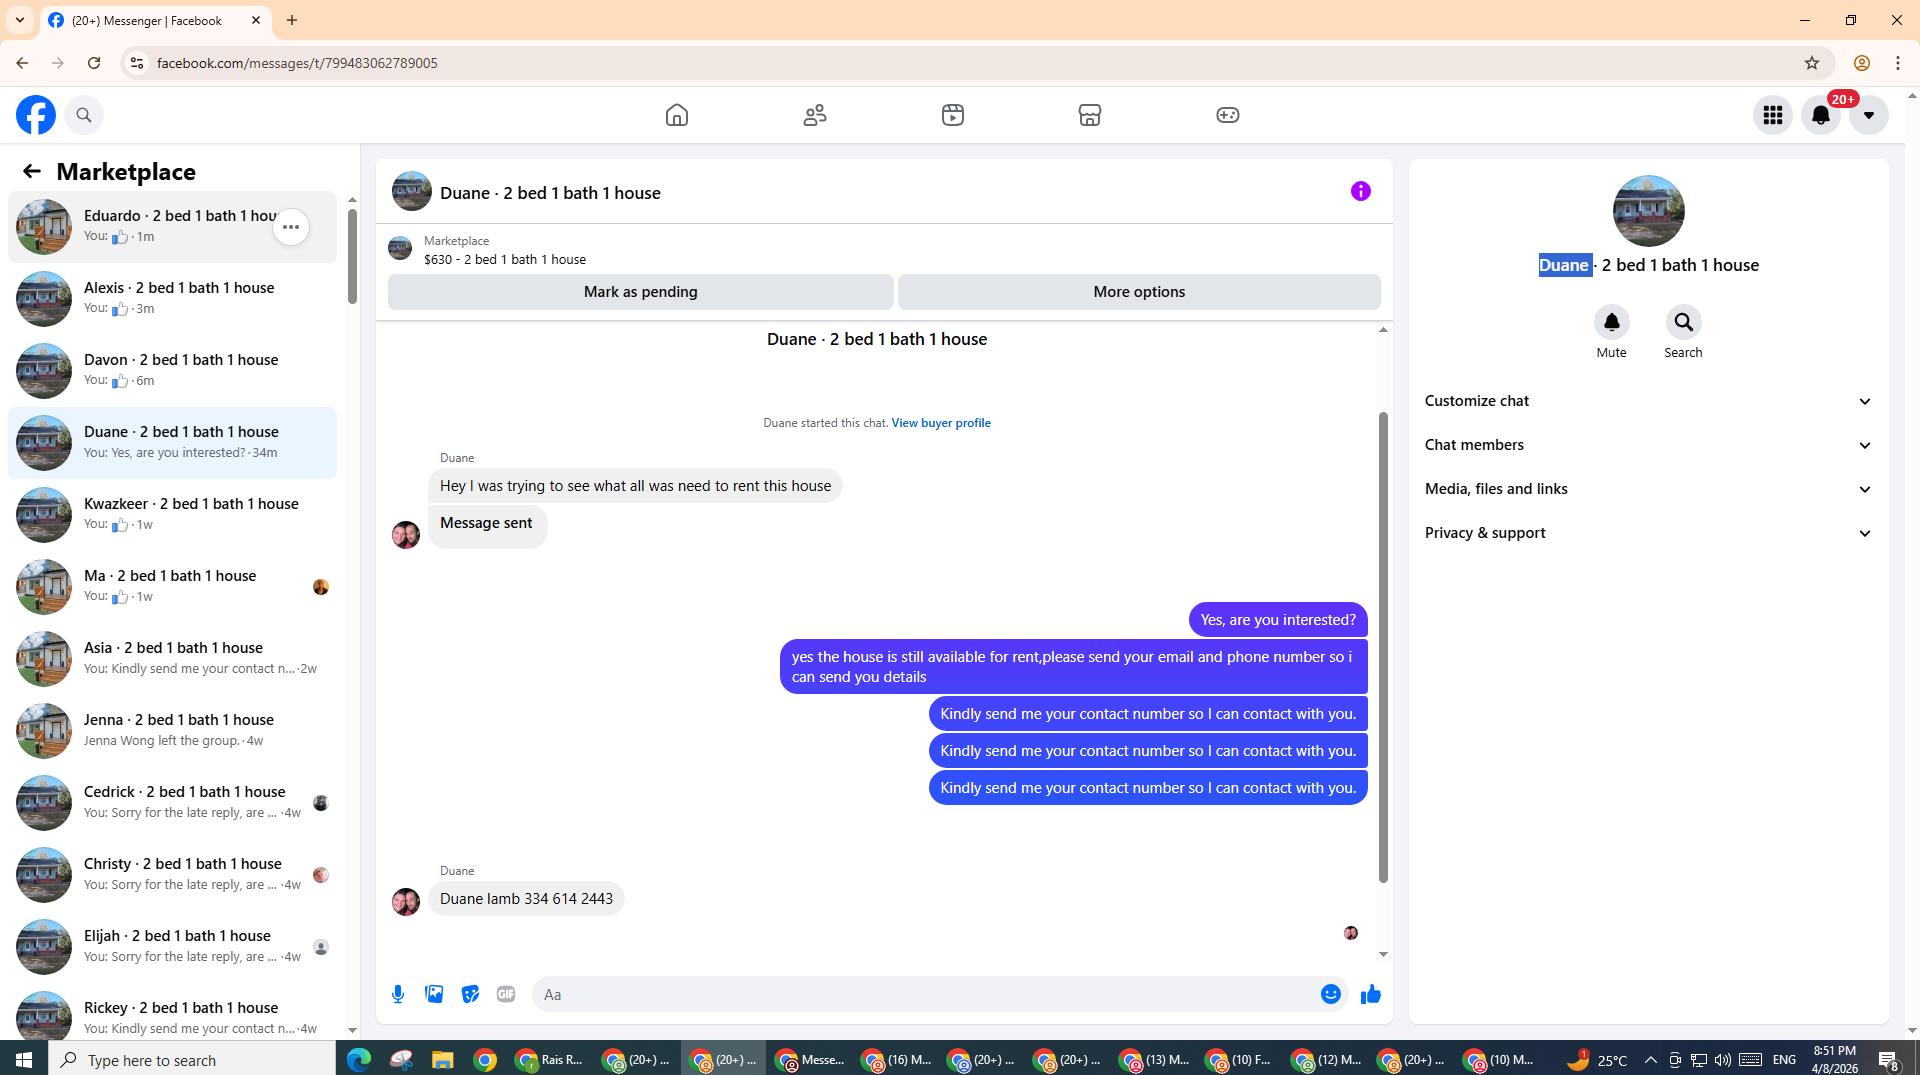
Task: Open options menu for Eduardo chat
Action: [x=291, y=227]
